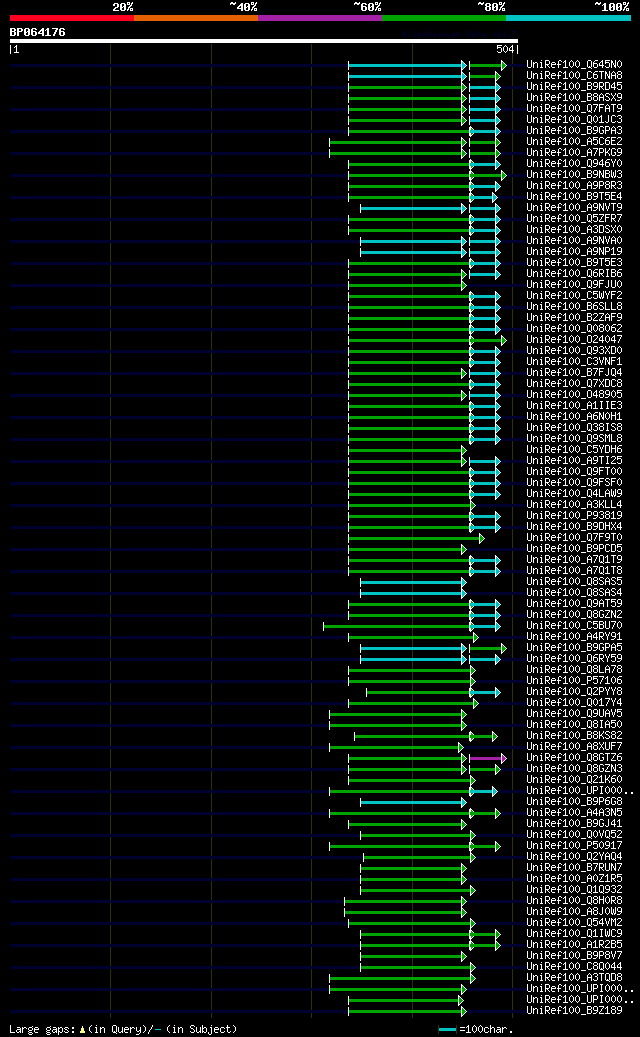Select the UniRef100_P93819 label
This screenshot has width=640, height=1037.
coord(574,515)
